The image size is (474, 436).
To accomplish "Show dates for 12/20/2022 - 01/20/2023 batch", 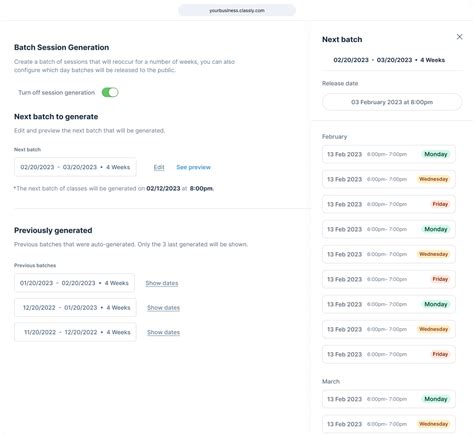I will pyautogui.click(x=163, y=308).
